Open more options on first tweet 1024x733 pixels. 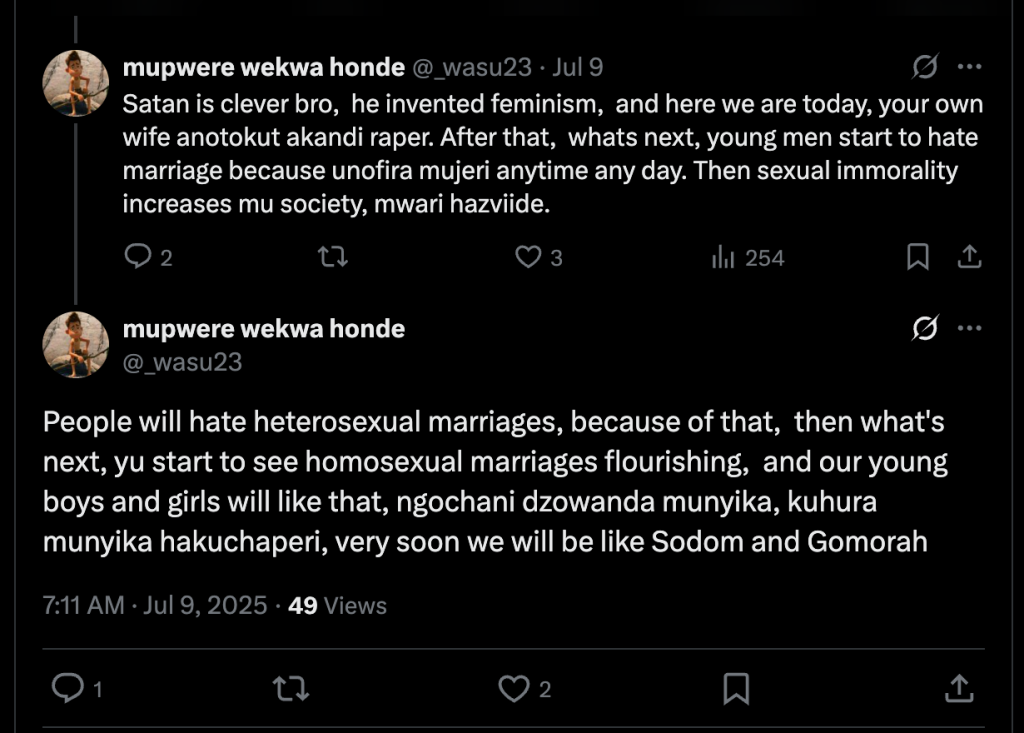tap(969, 67)
